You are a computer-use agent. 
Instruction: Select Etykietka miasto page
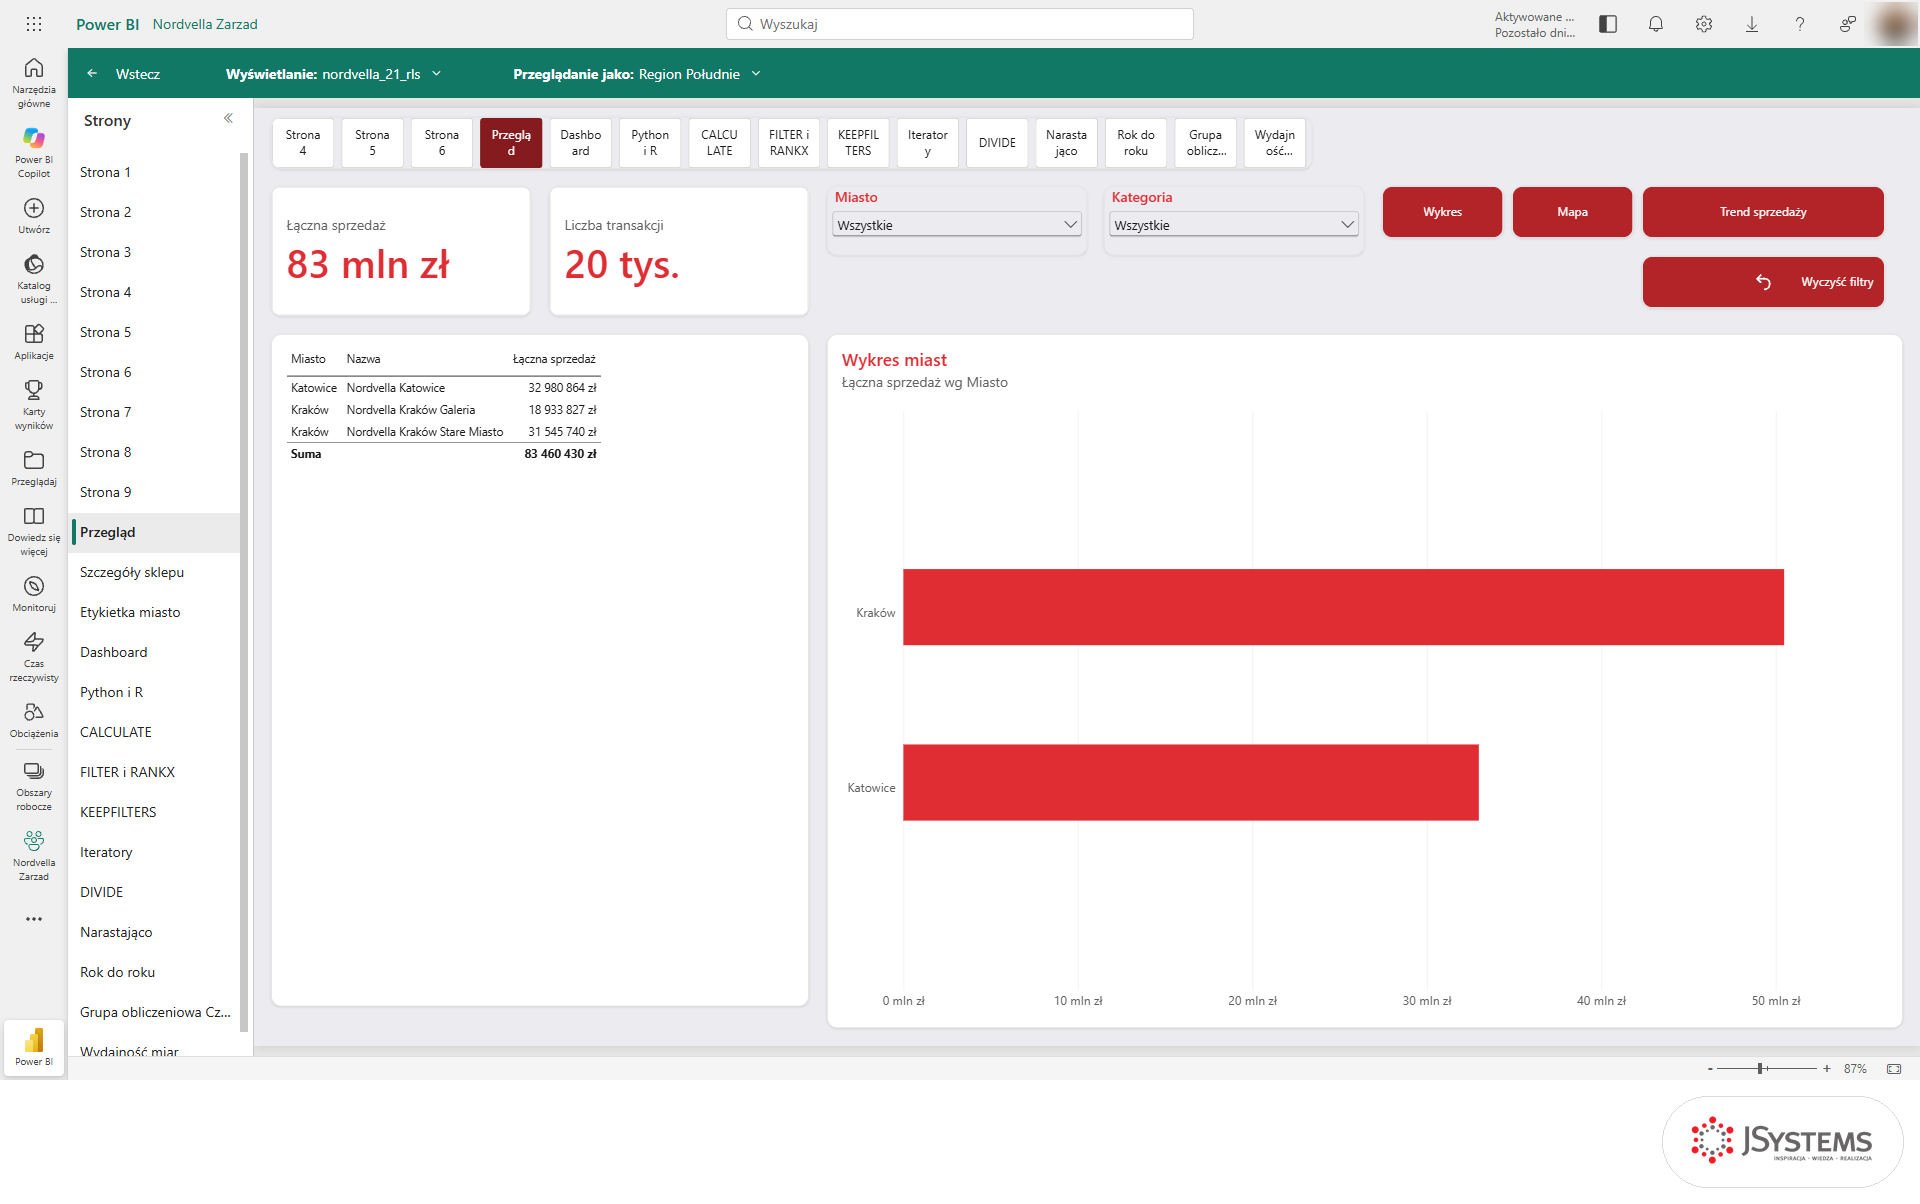coord(155,612)
